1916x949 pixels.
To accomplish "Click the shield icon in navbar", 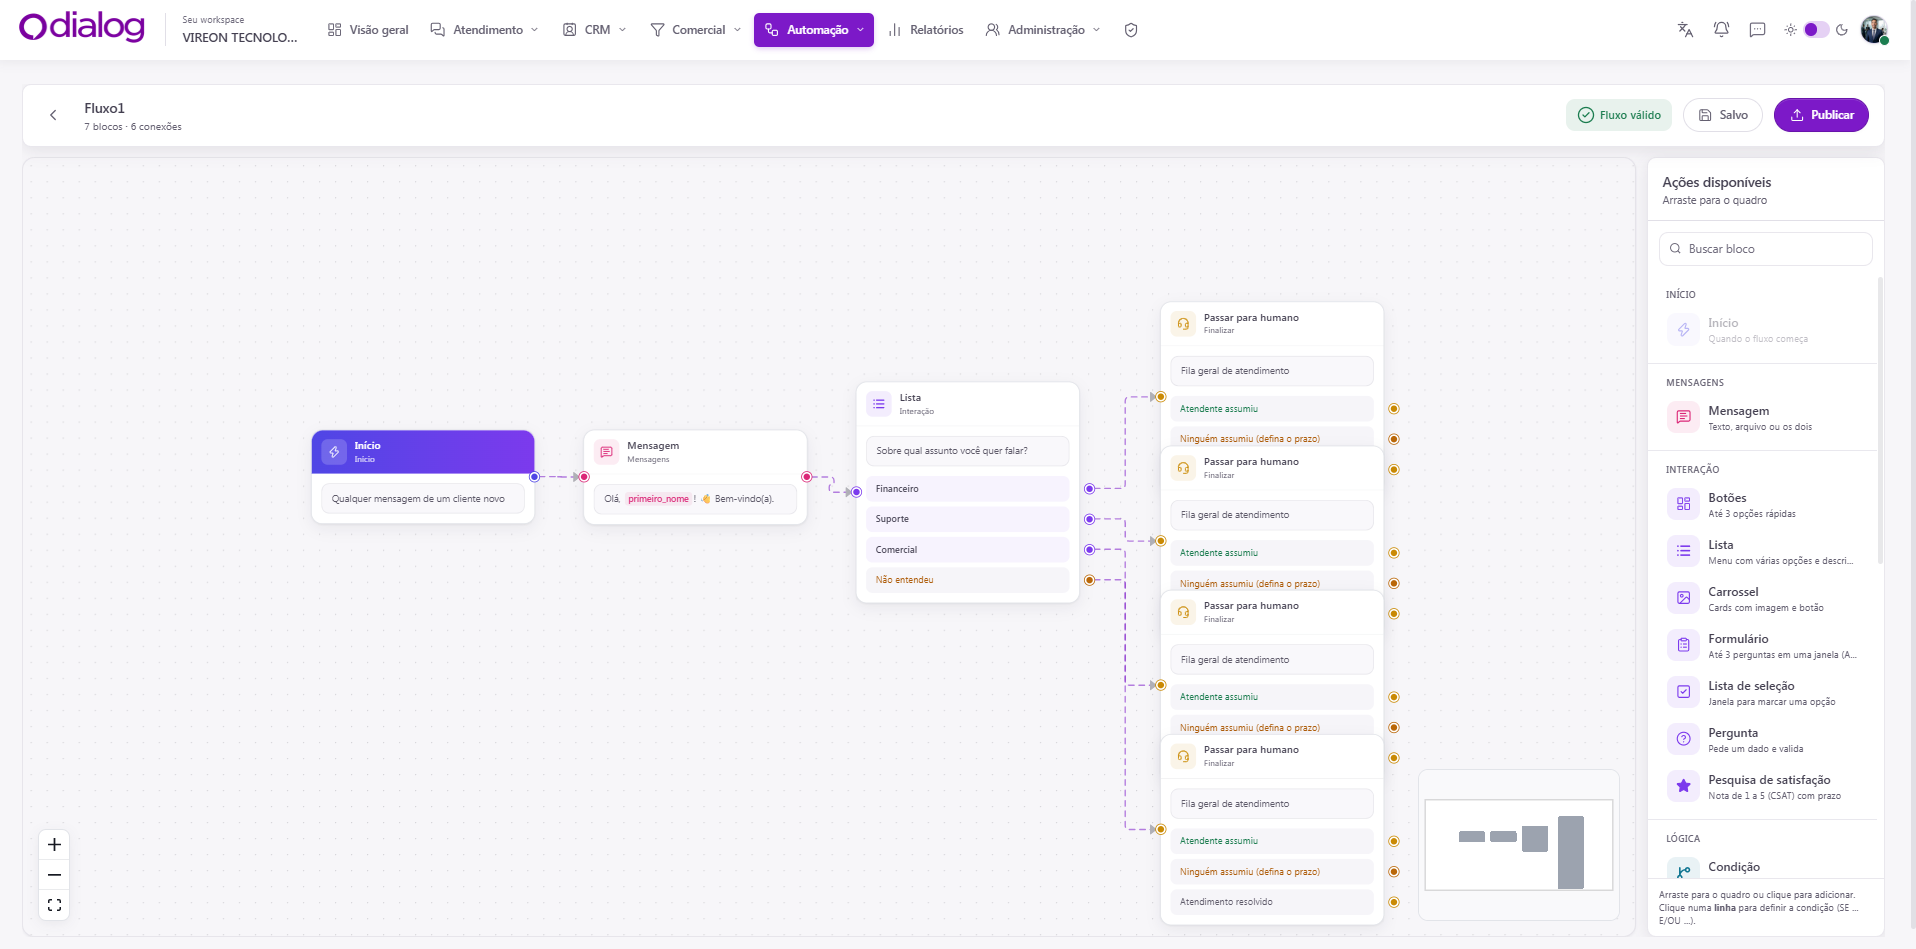I will 1131,30.
